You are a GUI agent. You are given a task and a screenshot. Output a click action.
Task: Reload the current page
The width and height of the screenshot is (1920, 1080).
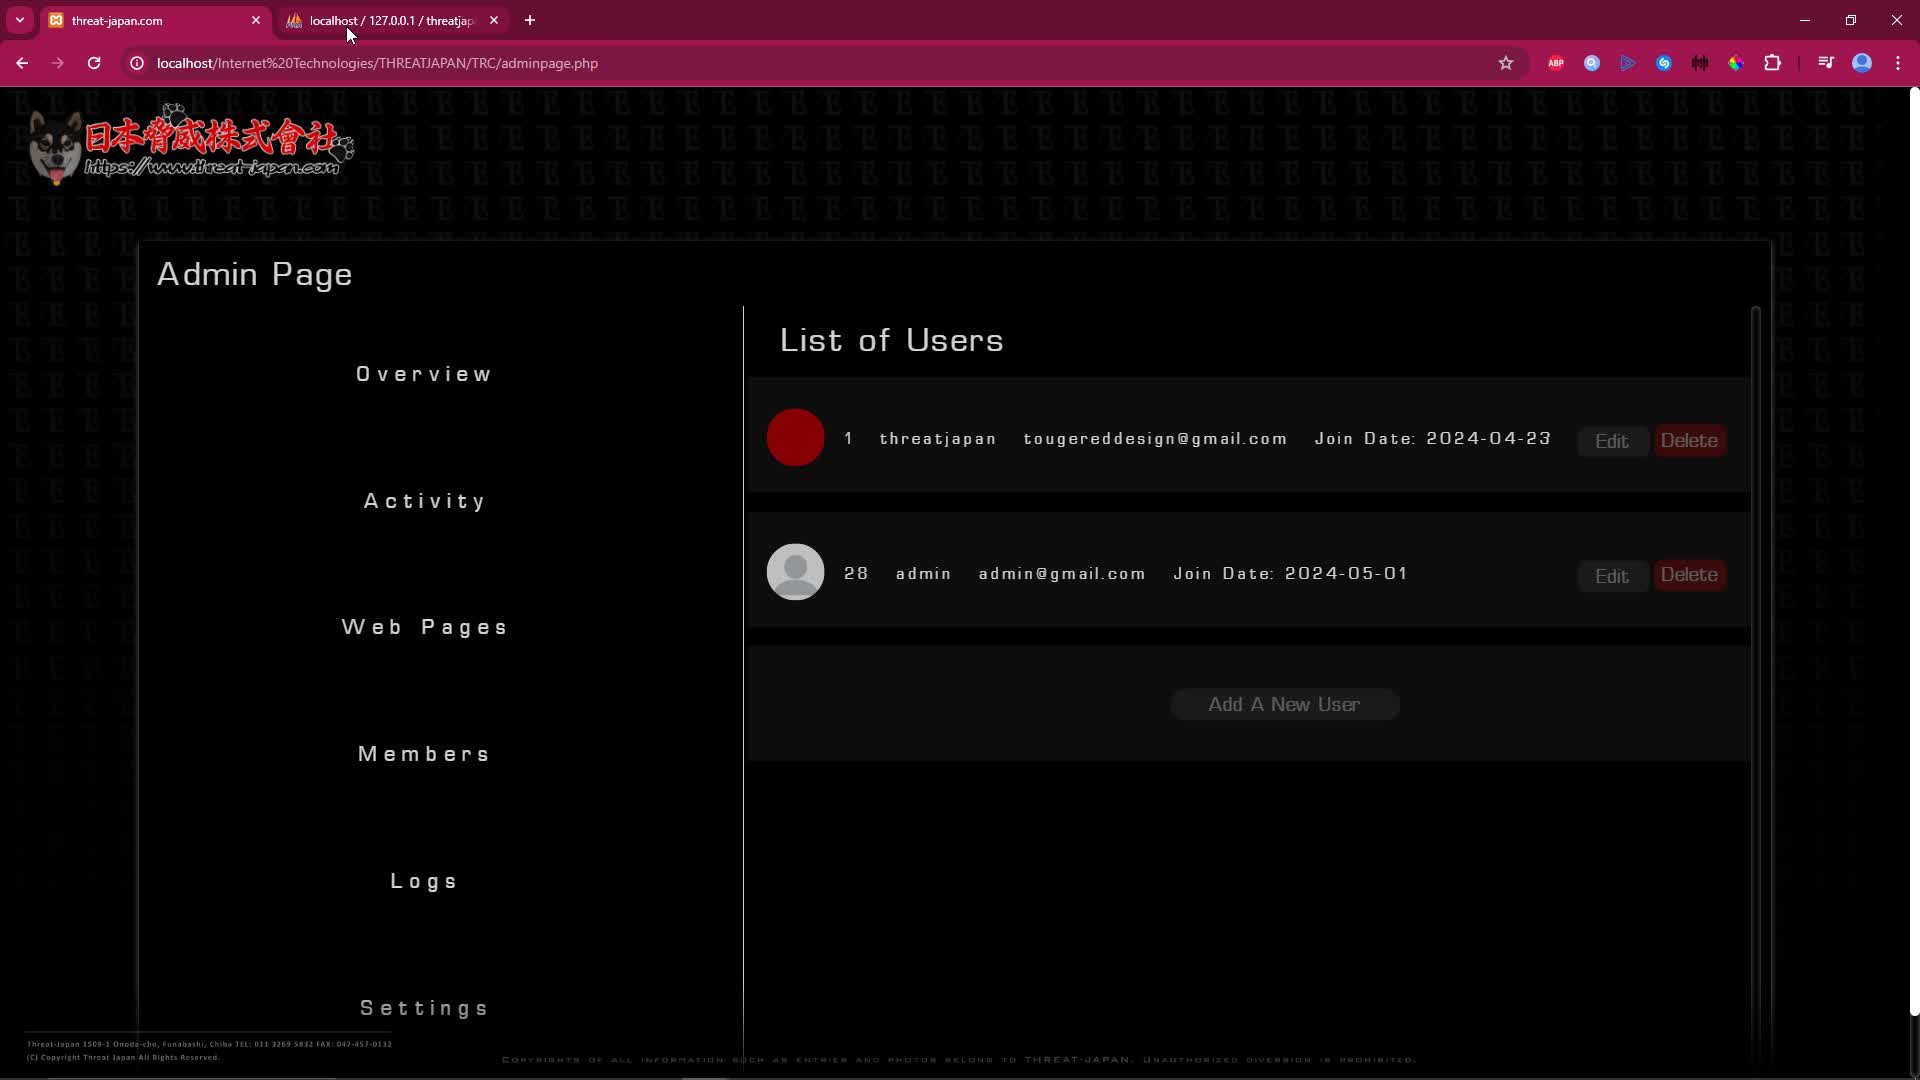pos(93,62)
